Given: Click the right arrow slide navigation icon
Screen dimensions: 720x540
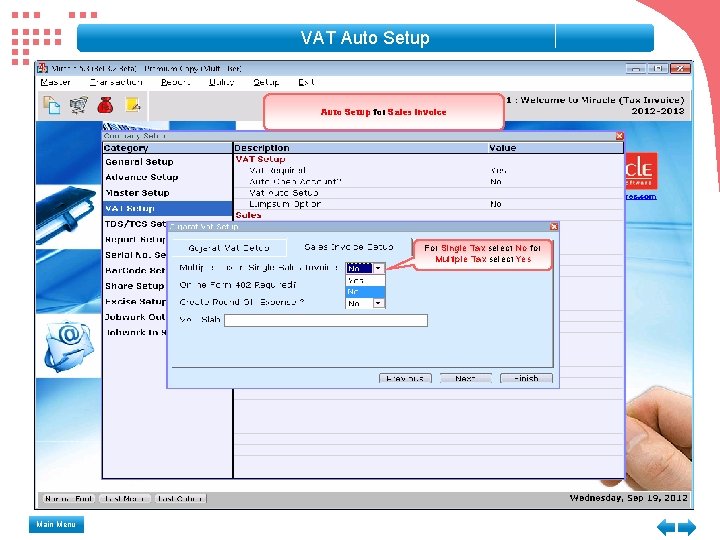Looking at the screenshot, I should pyautogui.click(x=687, y=527).
